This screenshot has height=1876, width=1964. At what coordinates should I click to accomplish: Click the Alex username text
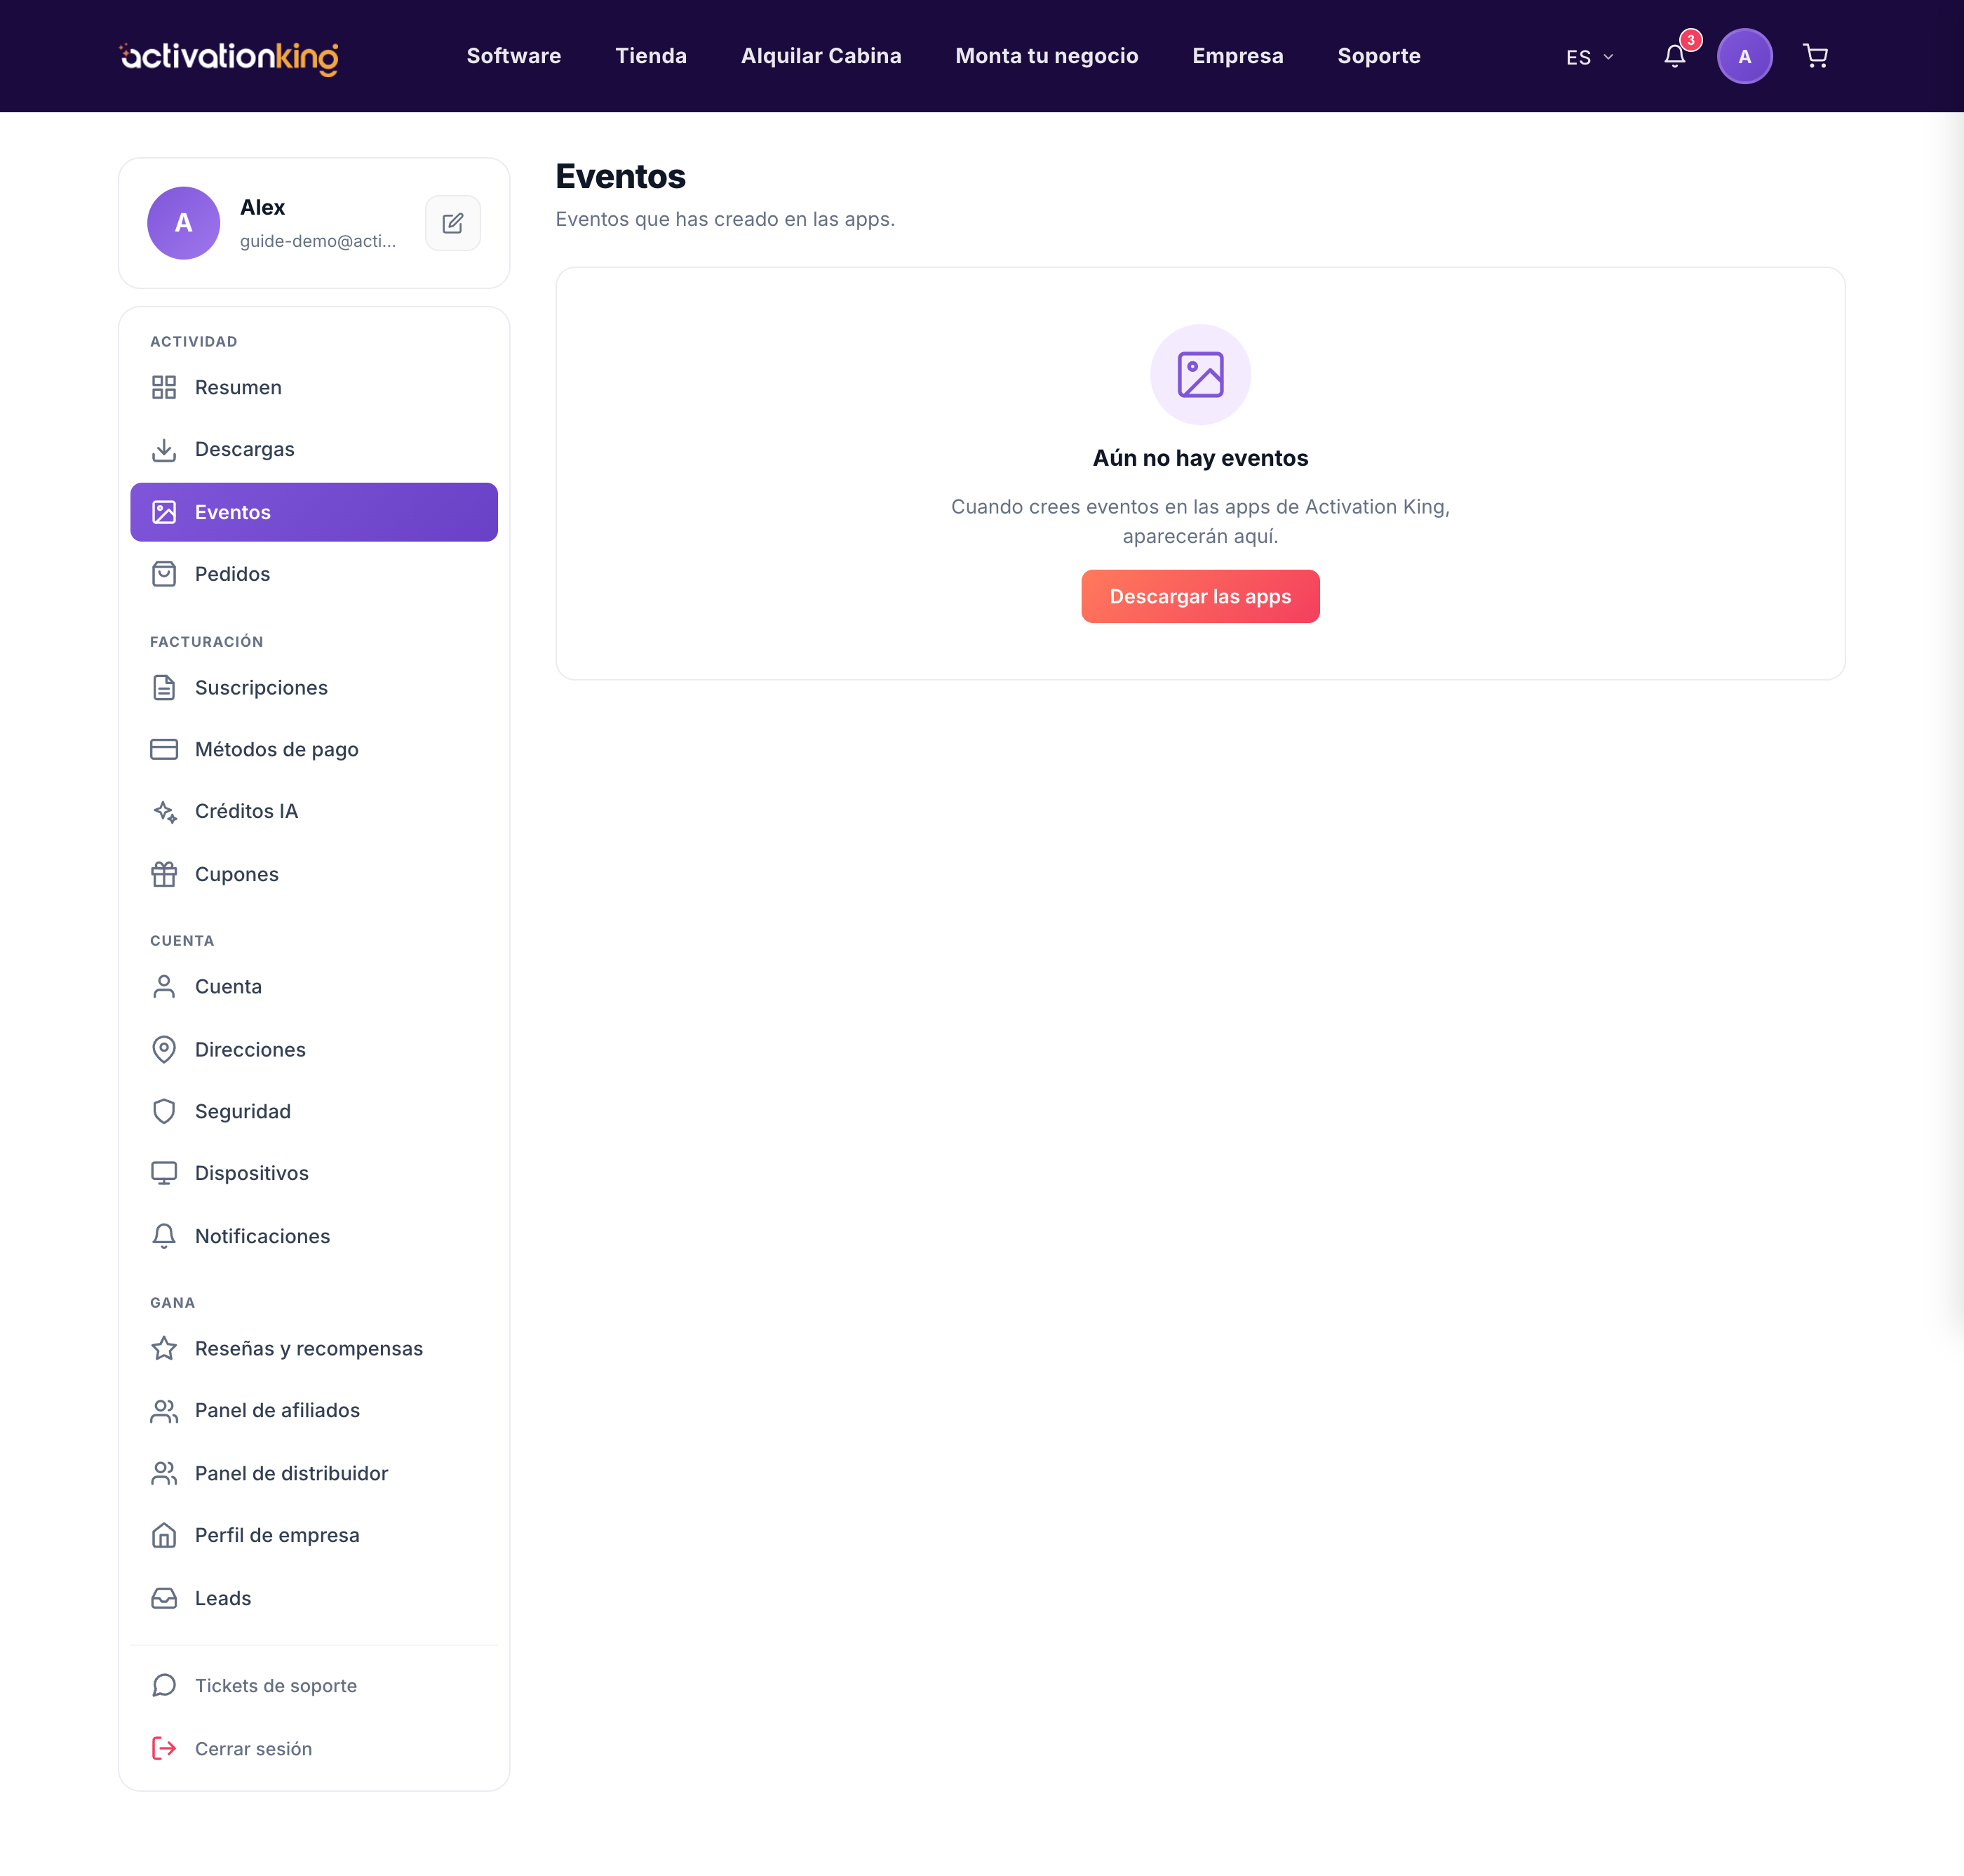coord(262,207)
